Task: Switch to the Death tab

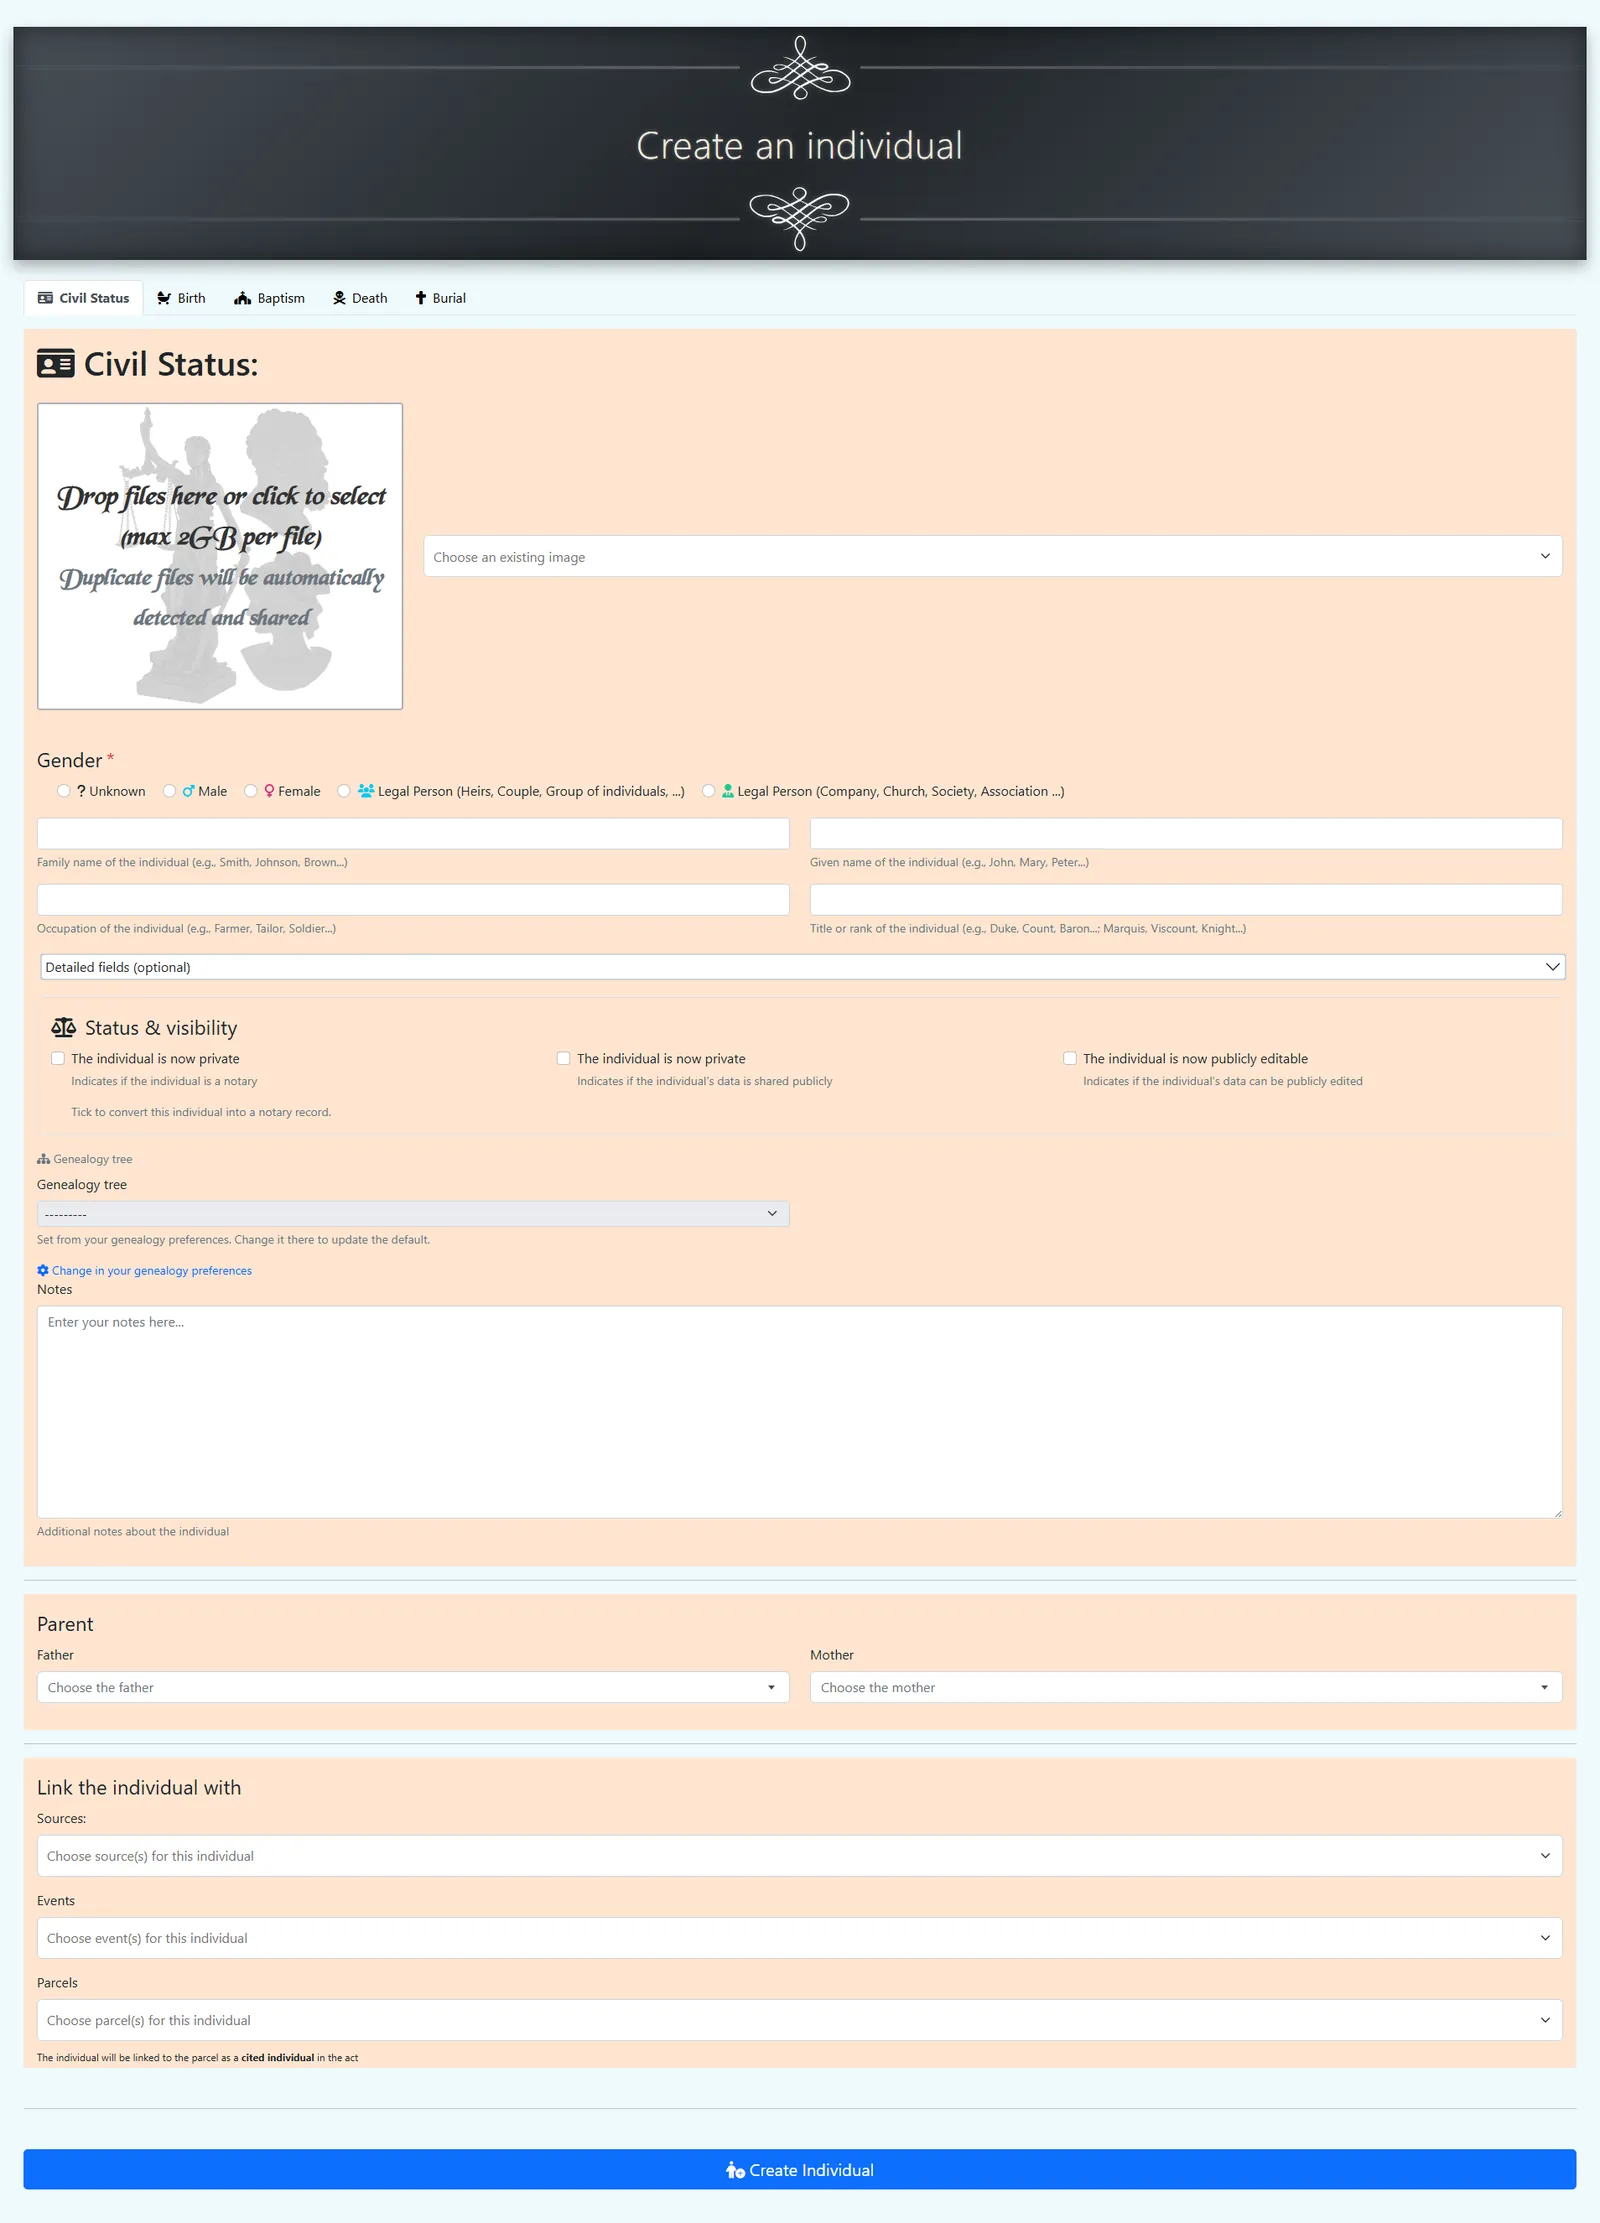Action: [360, 298]
